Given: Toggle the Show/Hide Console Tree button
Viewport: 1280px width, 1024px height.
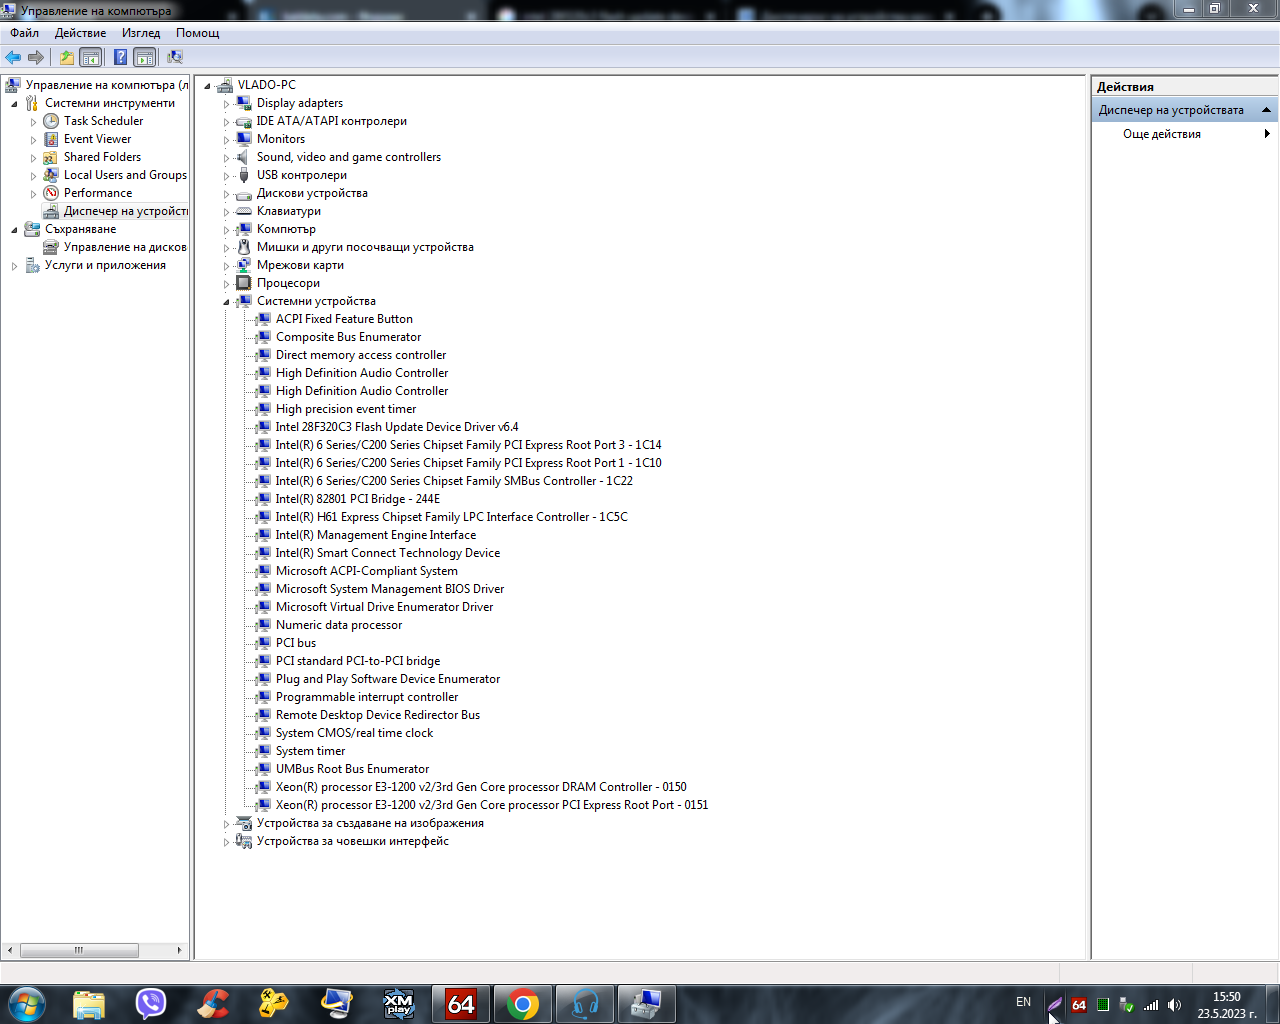Looking at the screenshot, I should coord(91,58).
